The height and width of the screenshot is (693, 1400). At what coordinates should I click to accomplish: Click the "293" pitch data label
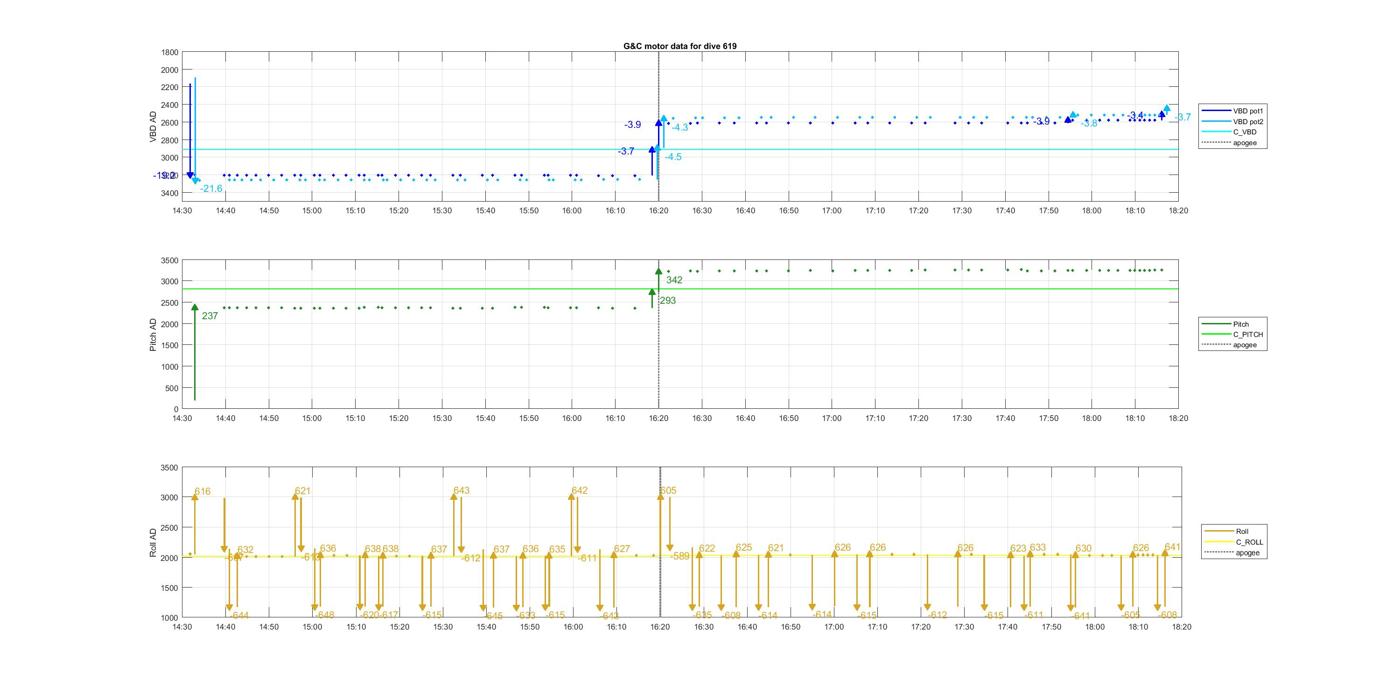tap(668, 300)
